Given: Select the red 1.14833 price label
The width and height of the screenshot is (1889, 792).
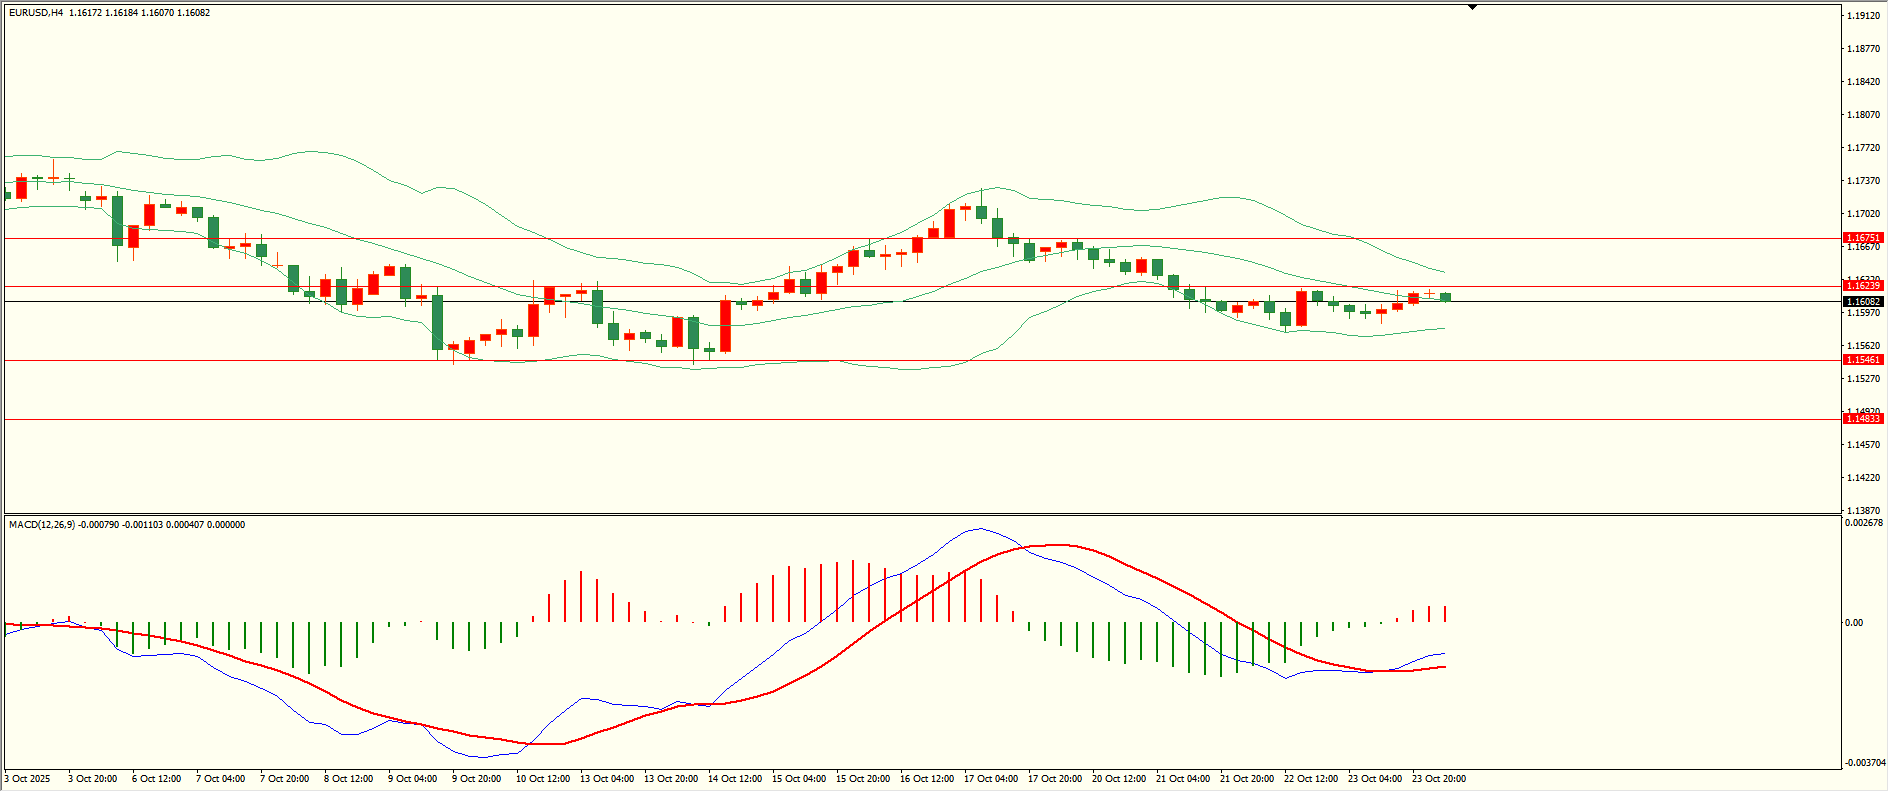Looking at the screenshot, I should pyautogui.click(x=1863, y=419).
